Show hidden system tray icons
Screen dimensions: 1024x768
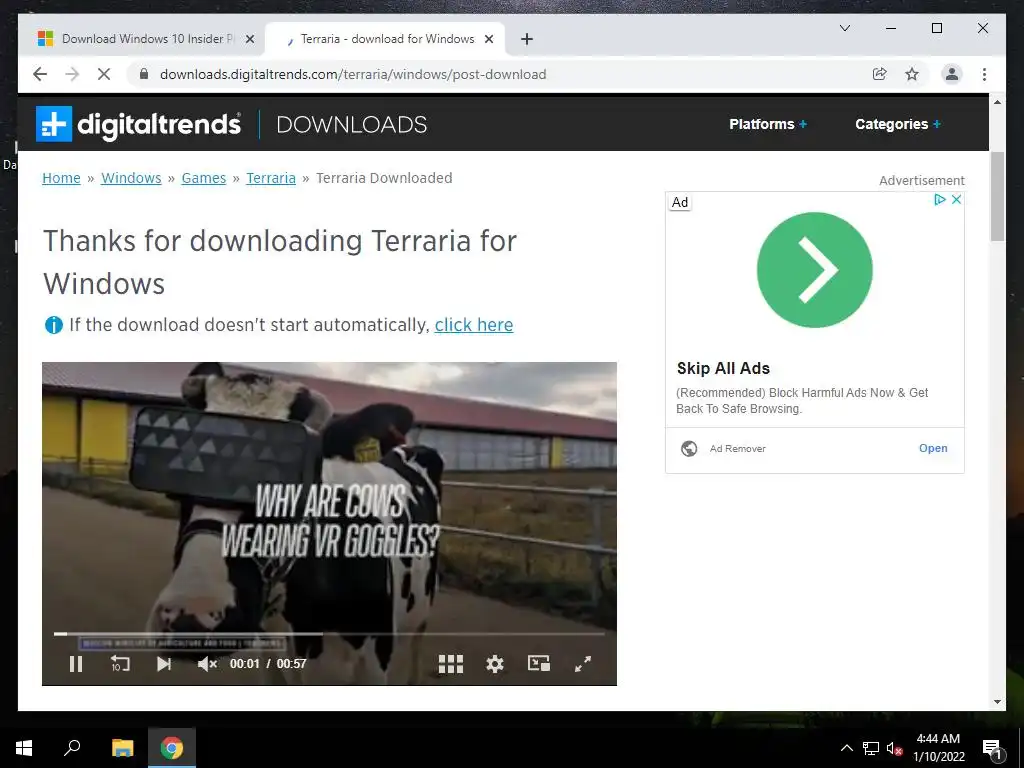click(x=846, y=748)
